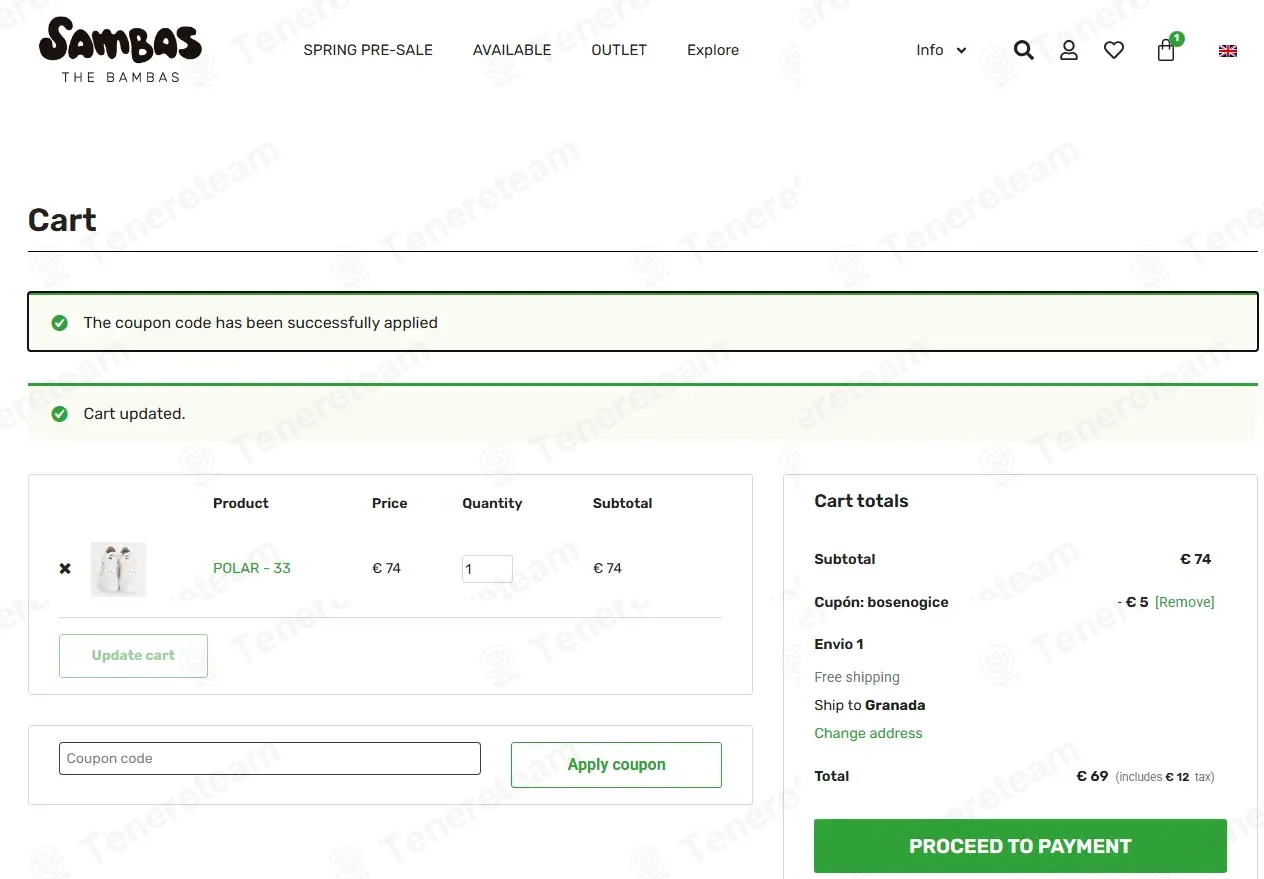Go to the AVAILABLE menu item
The image size is (1264, 879).
[512, 50]
